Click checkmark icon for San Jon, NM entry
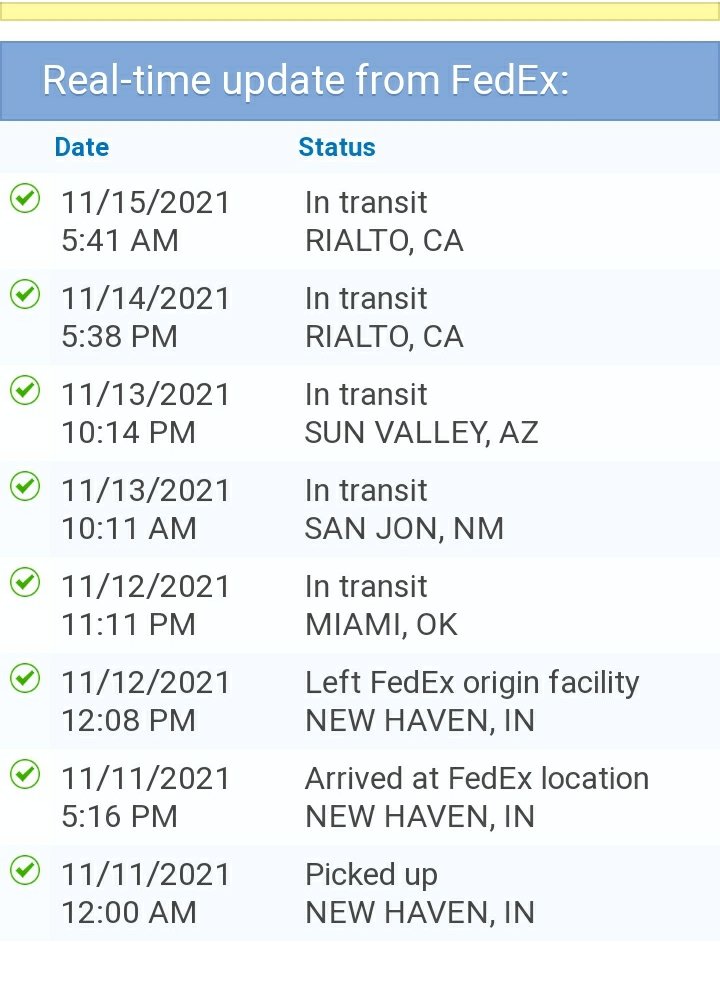The image size is (720, 998). pyautogui.click(x=25, y=486)
